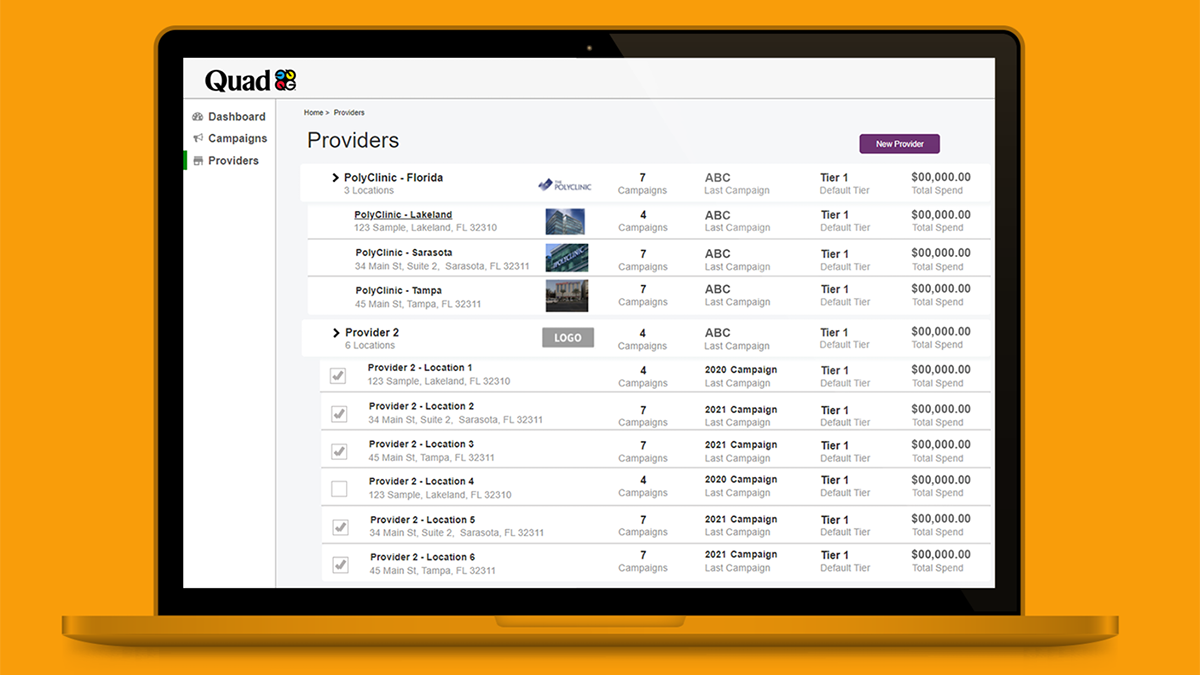Click the Quad logo in the header
This screenshot has height=675, width=1200.
pyautogui.click(x=250, y=80)
